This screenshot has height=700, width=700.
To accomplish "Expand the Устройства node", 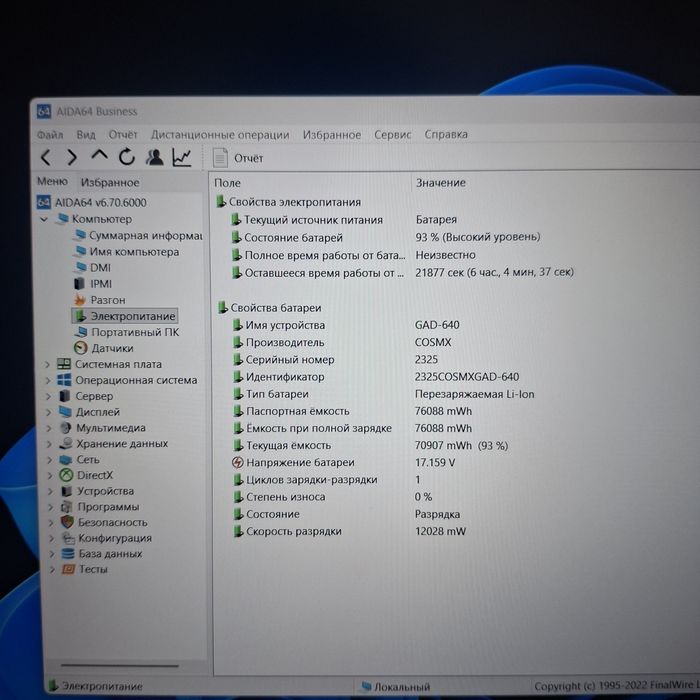I will click(x=50, y=491).
